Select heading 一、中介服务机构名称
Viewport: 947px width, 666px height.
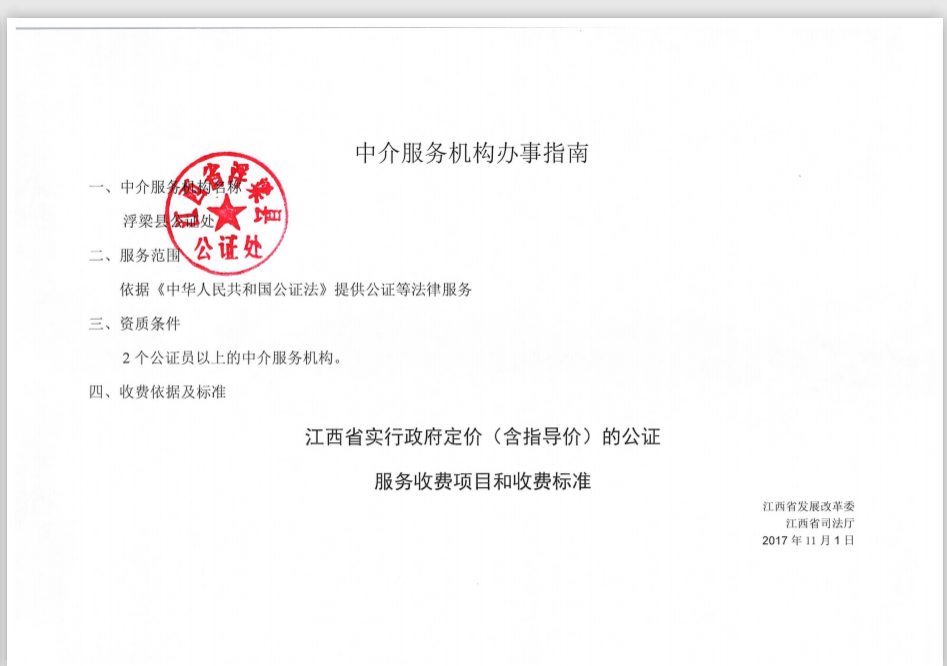pos(165,187)
